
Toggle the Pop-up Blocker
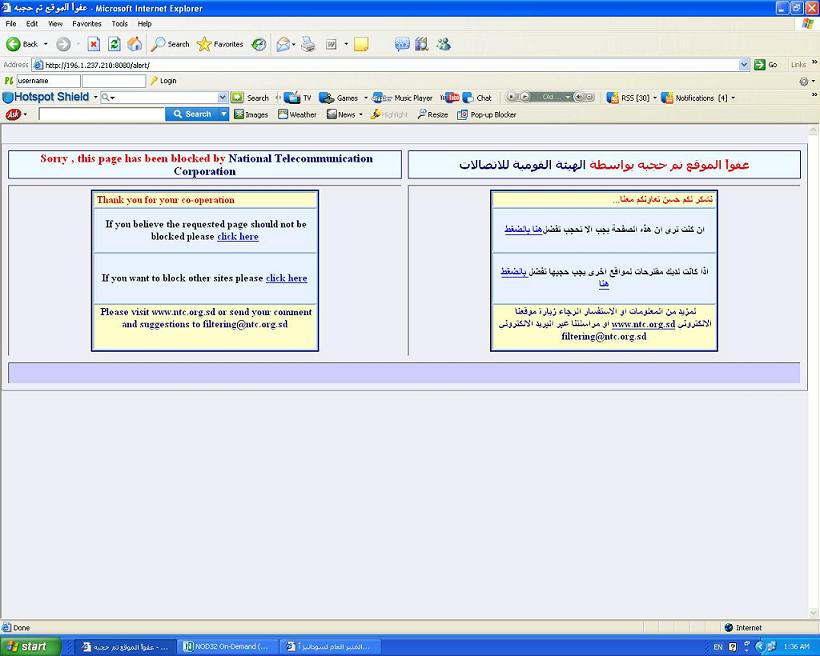[x=486, y=115]
